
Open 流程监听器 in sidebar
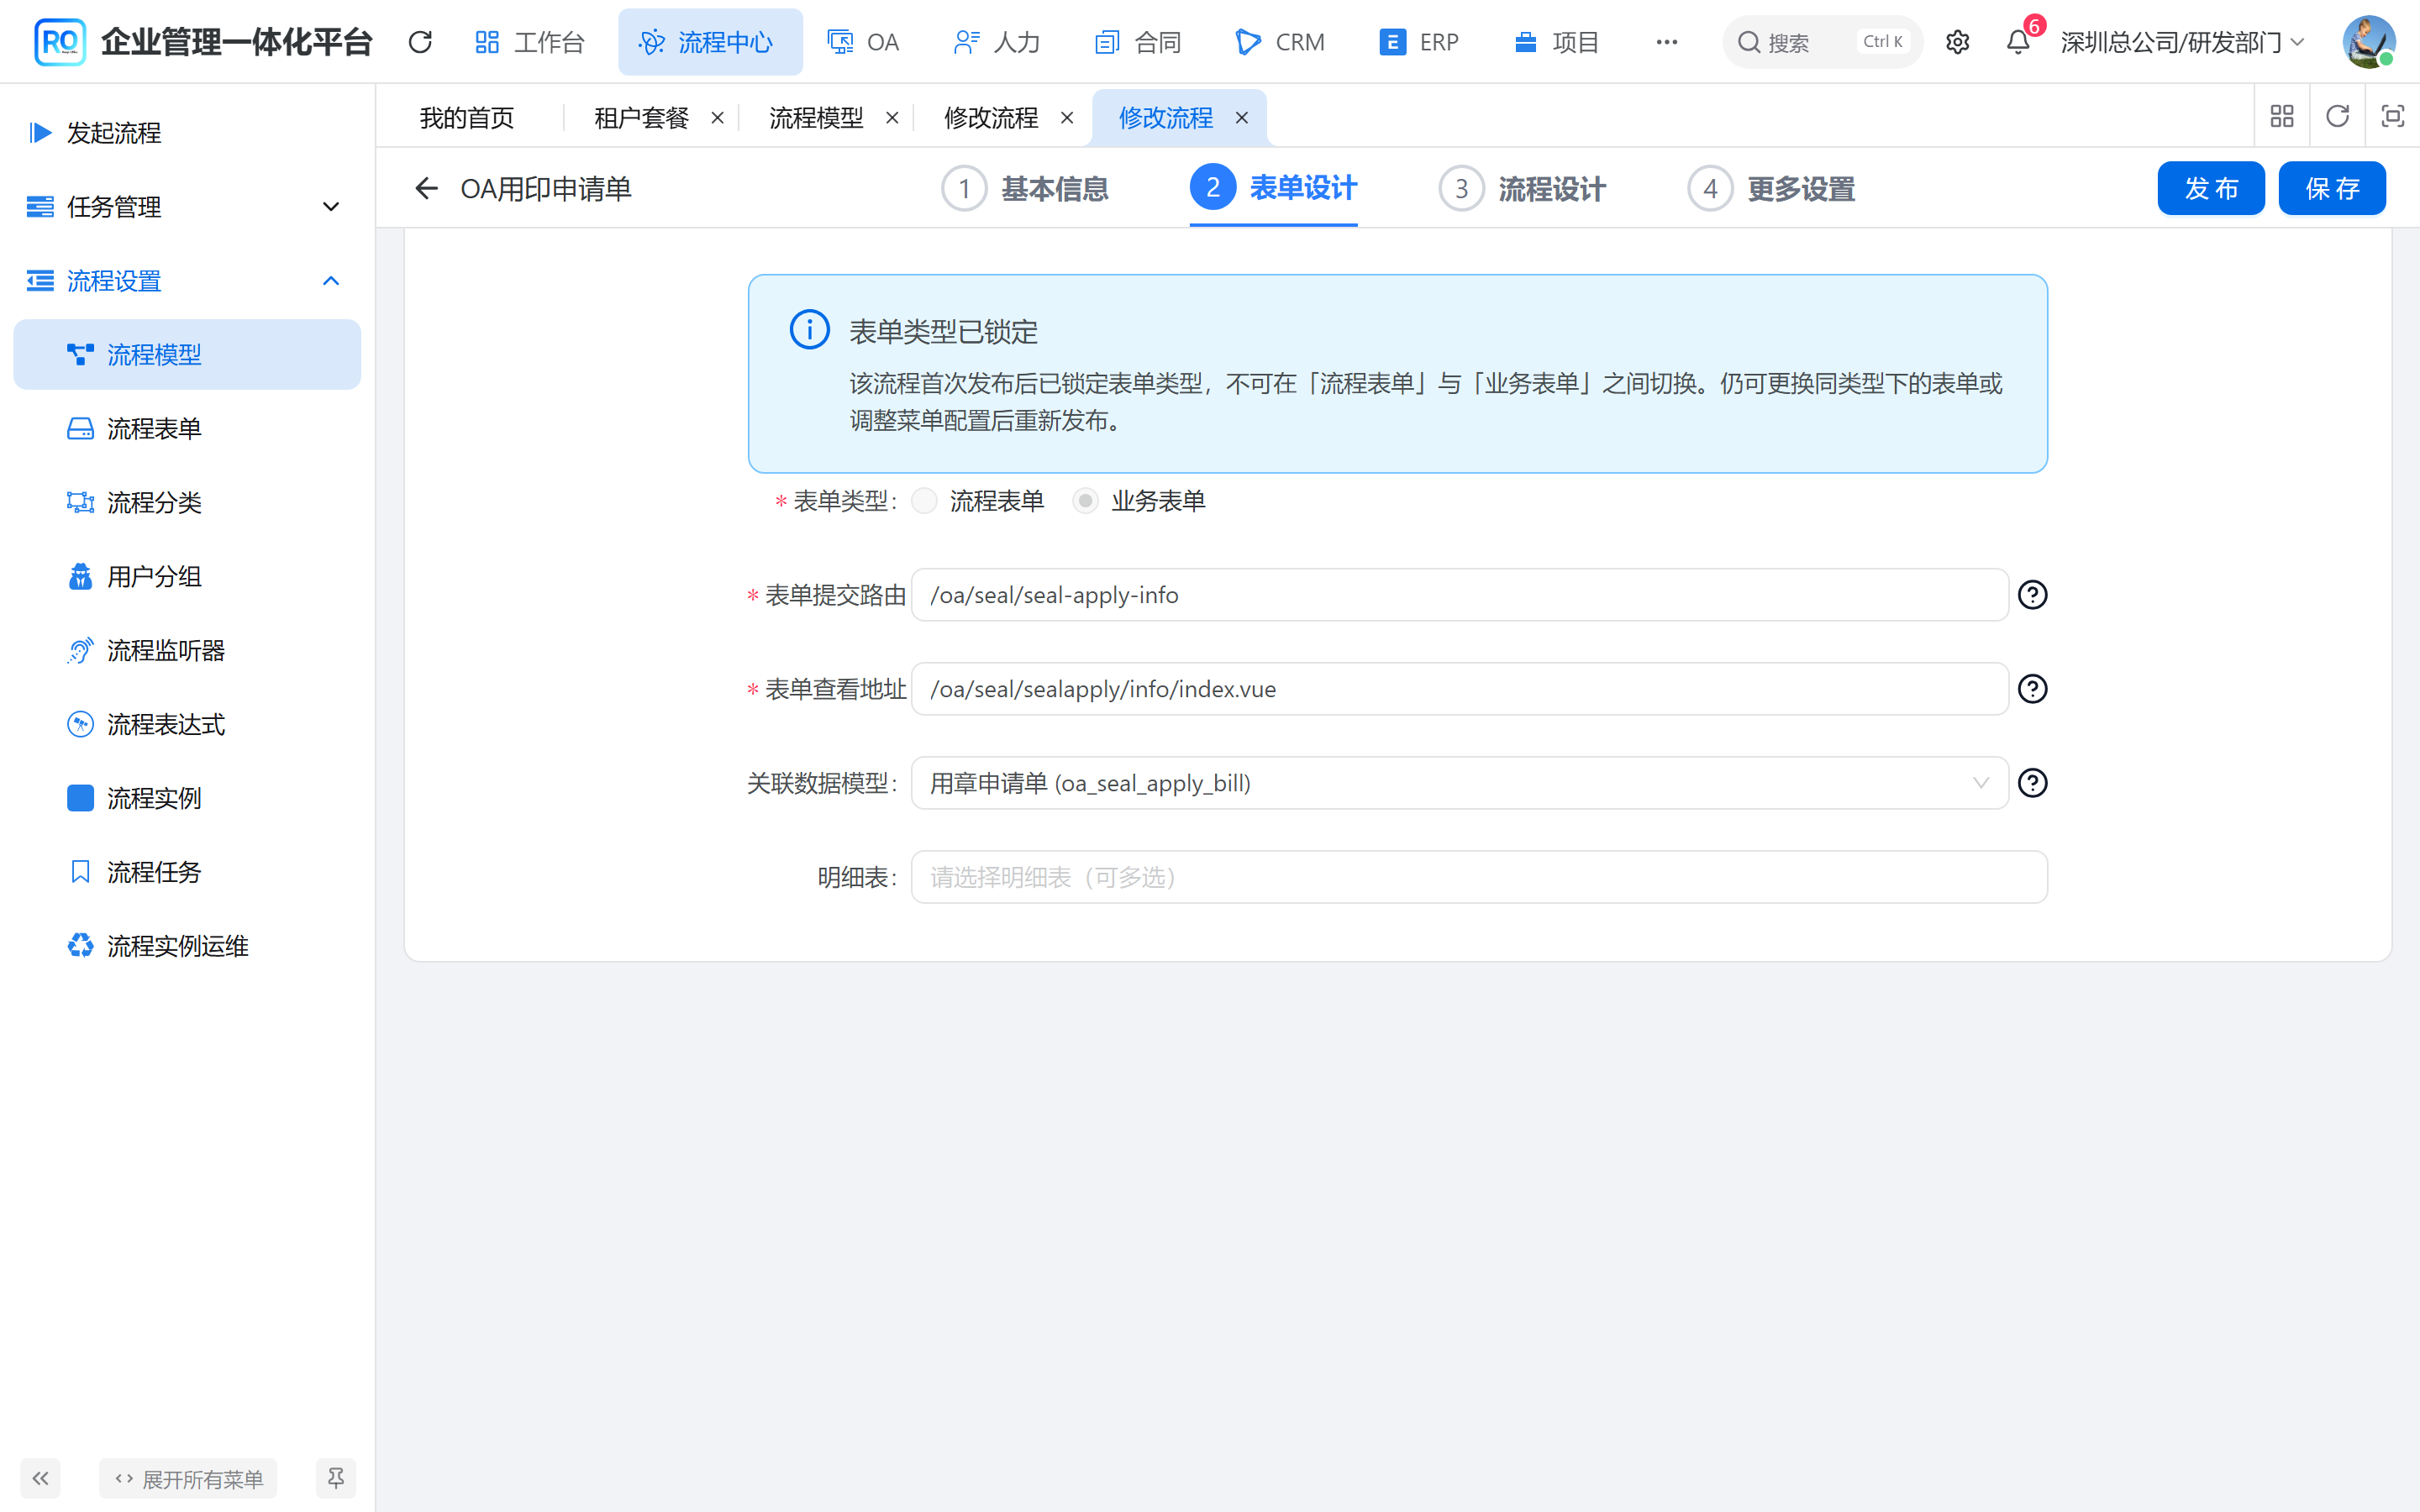tap(187, 651)
